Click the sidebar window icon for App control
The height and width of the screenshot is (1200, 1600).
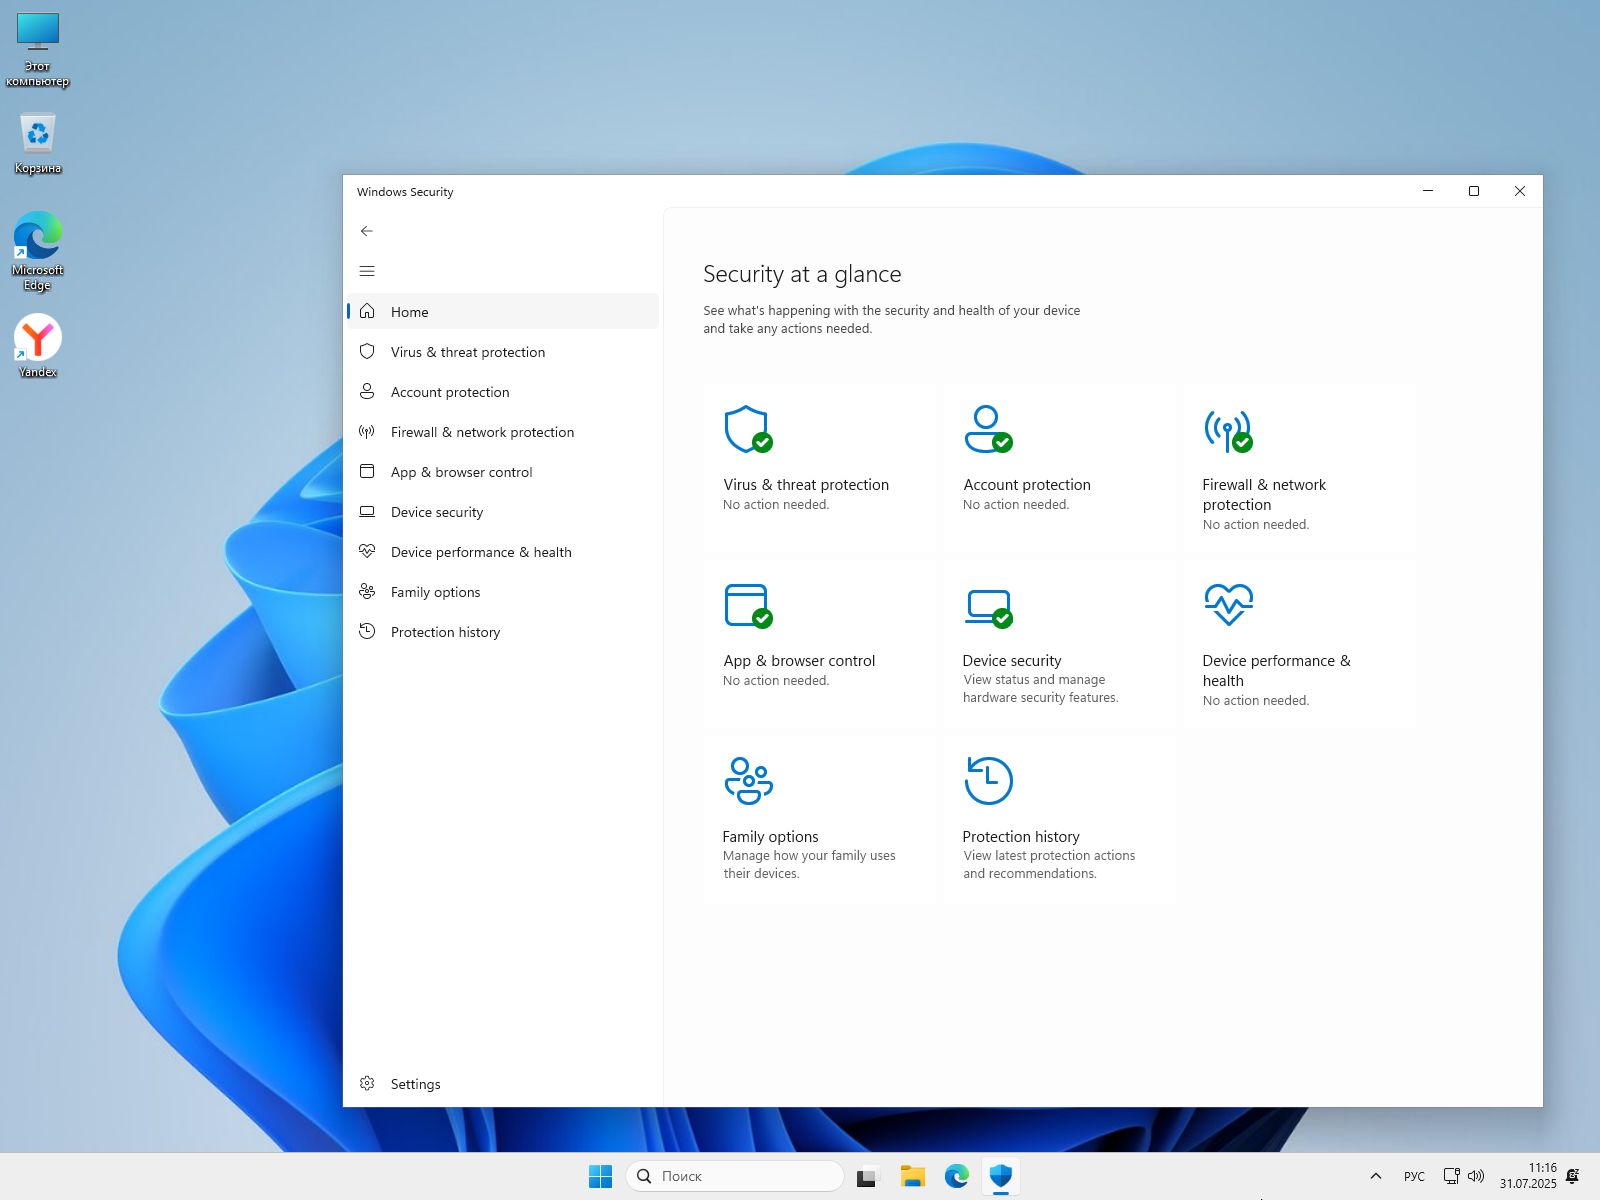367,471
